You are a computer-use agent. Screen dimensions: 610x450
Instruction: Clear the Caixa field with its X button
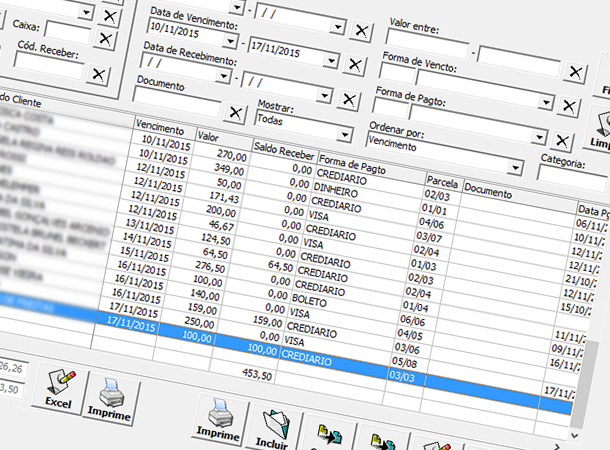(x=105, y=39)
